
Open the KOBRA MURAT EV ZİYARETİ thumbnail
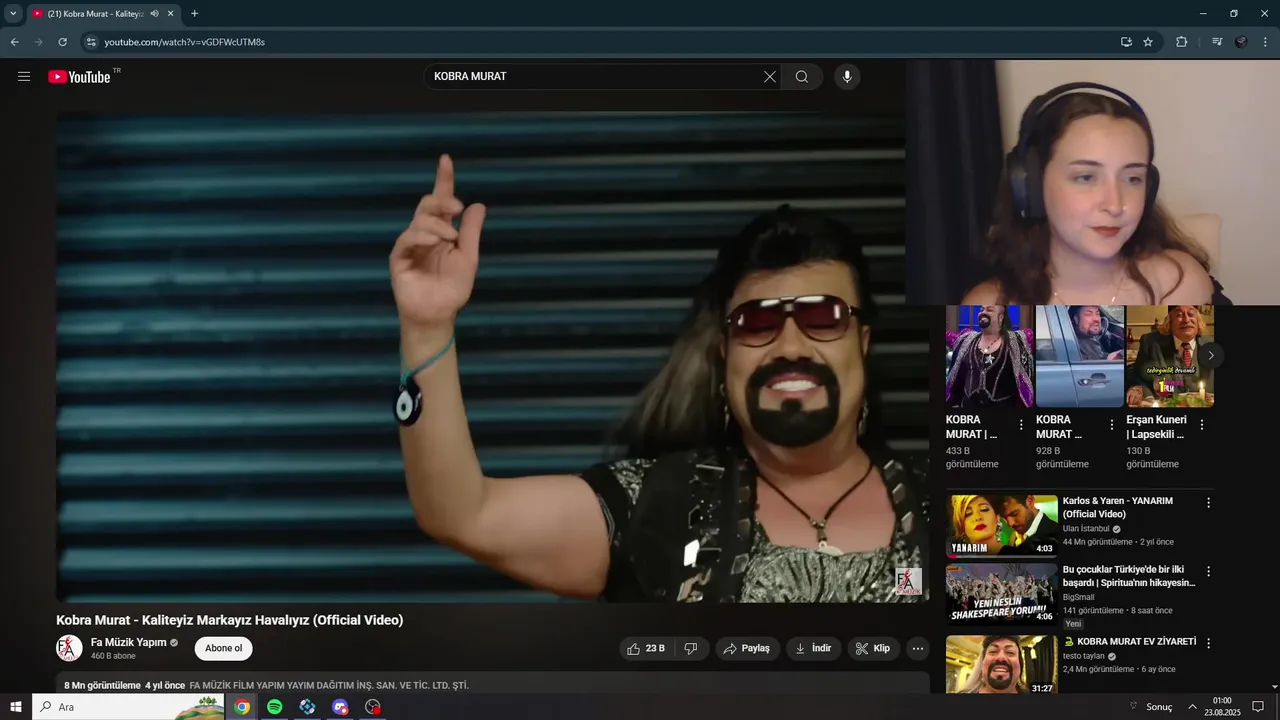[1001, 664]
